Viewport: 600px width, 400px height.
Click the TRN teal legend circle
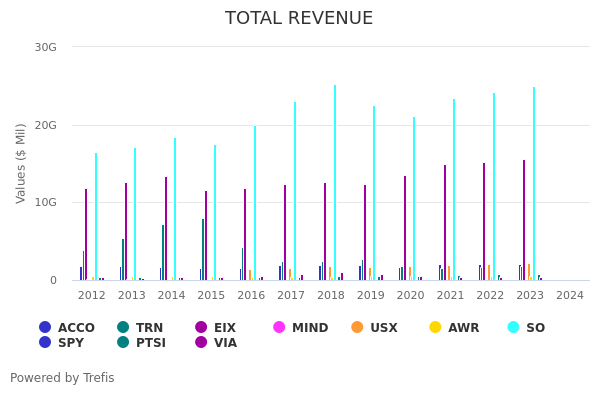tap(123, 327)
